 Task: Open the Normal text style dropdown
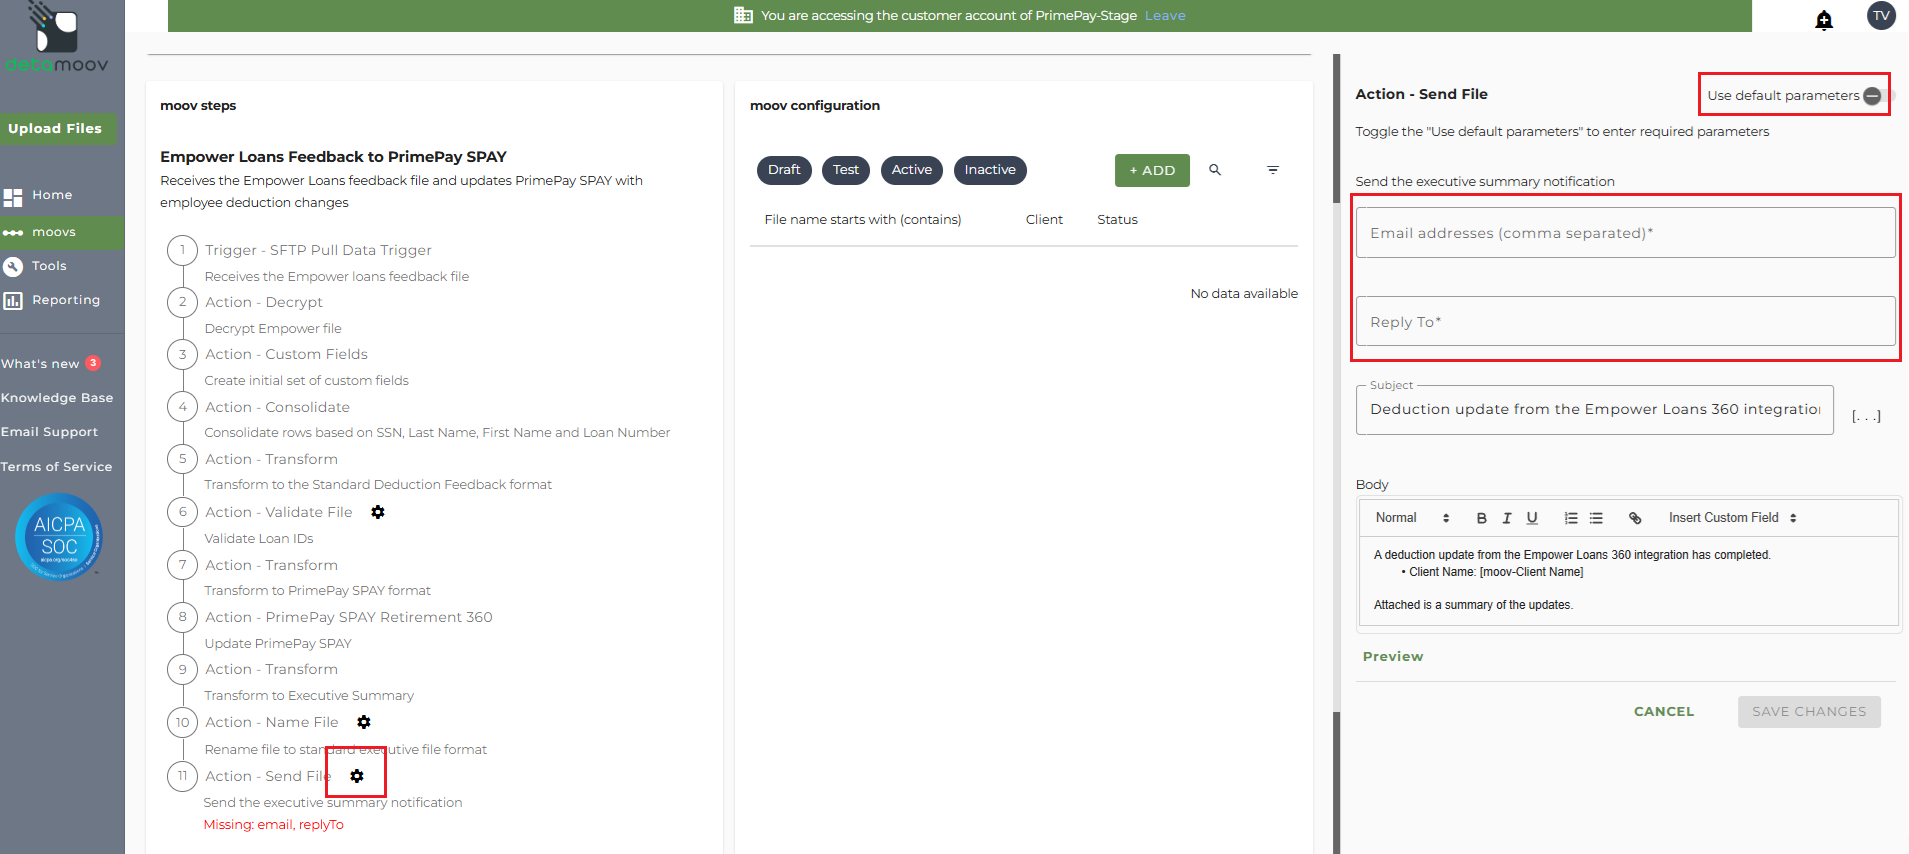coord(1412,518)
